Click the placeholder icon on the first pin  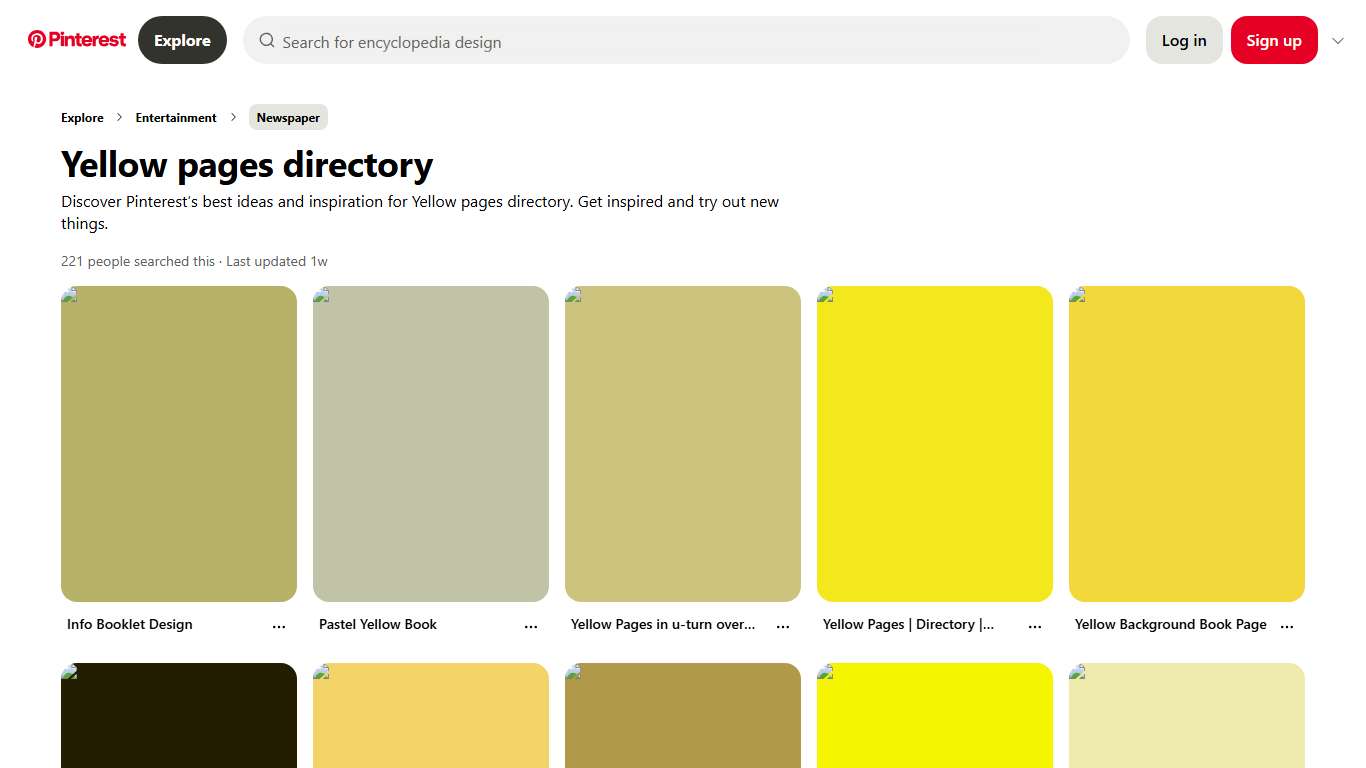(70, 295)
